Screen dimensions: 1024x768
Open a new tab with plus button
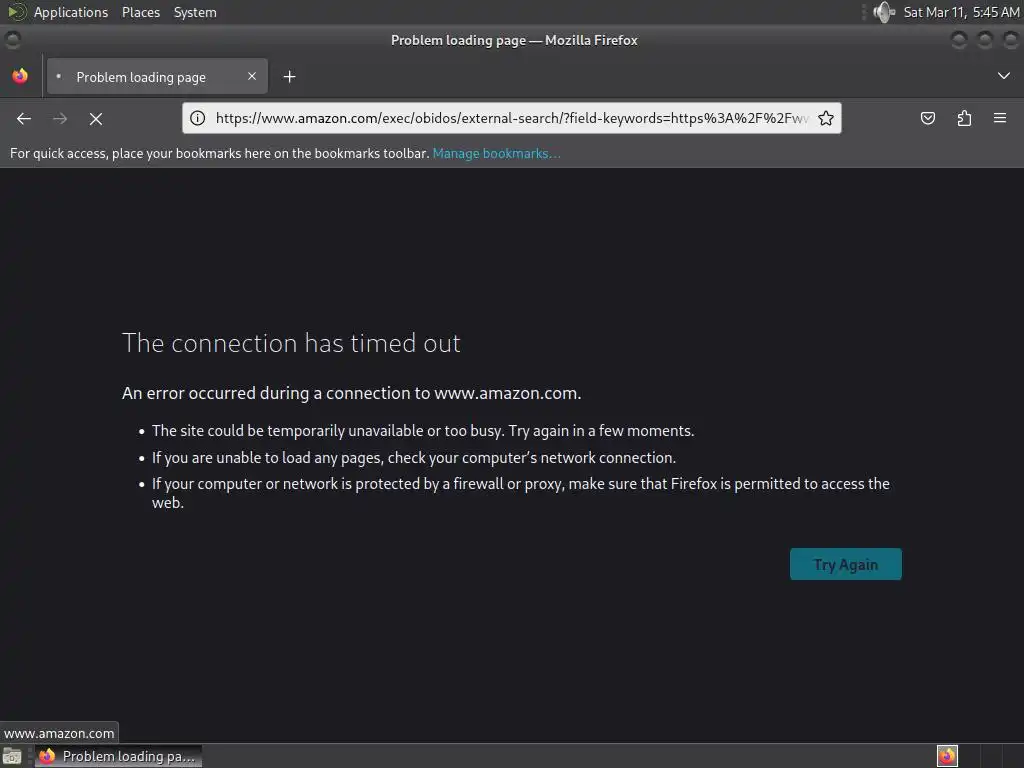tap(289, 77)
